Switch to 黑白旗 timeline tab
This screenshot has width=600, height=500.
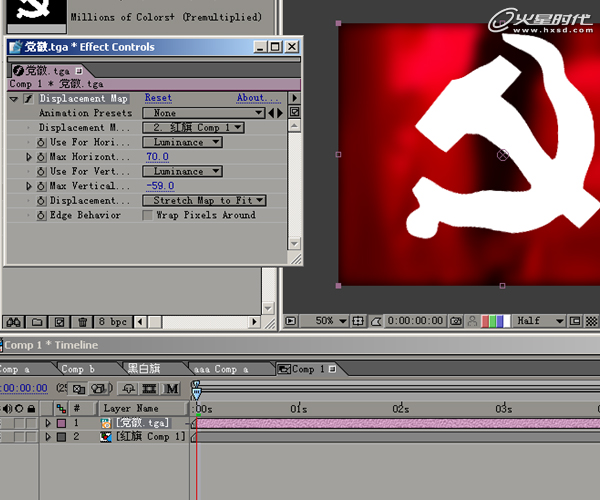tap(144, 368)
